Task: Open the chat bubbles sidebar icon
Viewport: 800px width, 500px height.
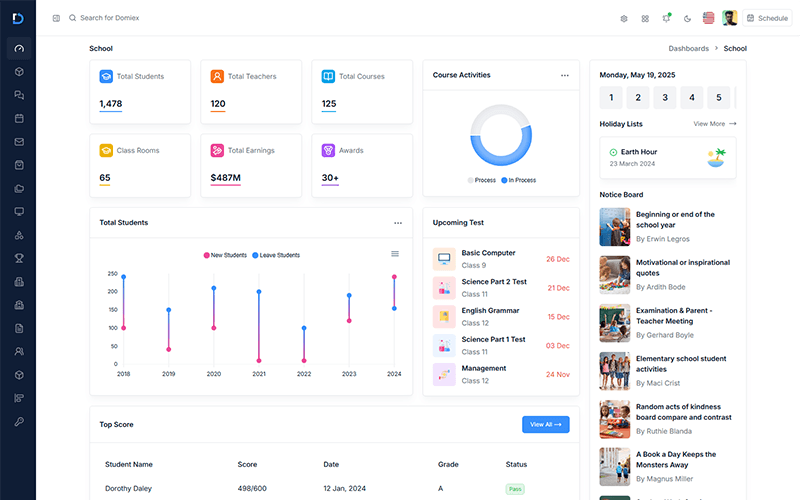Action: point(19,95)
